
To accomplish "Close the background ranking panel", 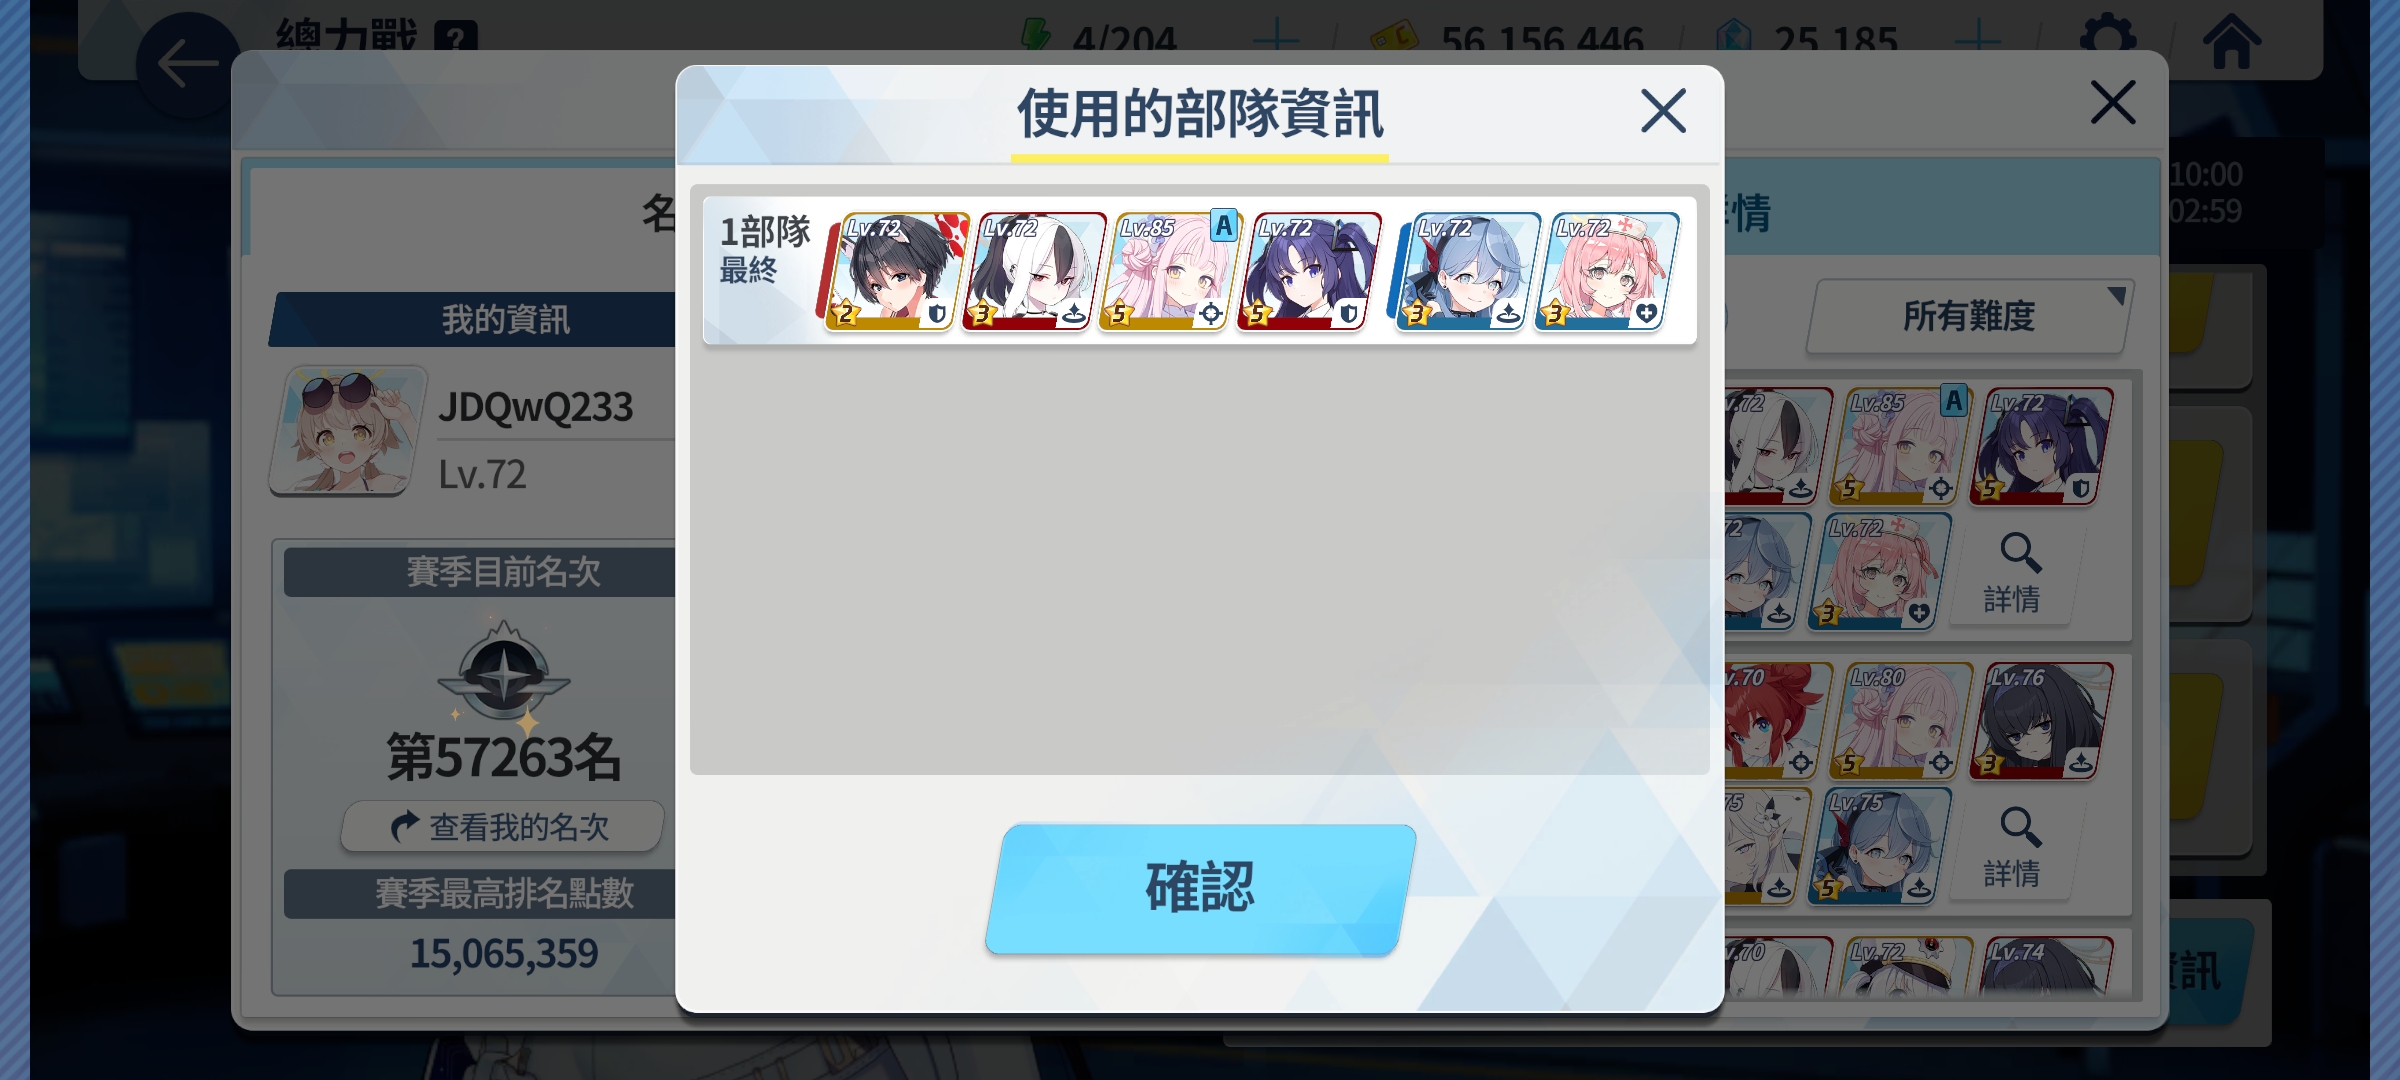I will [x=2113, y=102].
